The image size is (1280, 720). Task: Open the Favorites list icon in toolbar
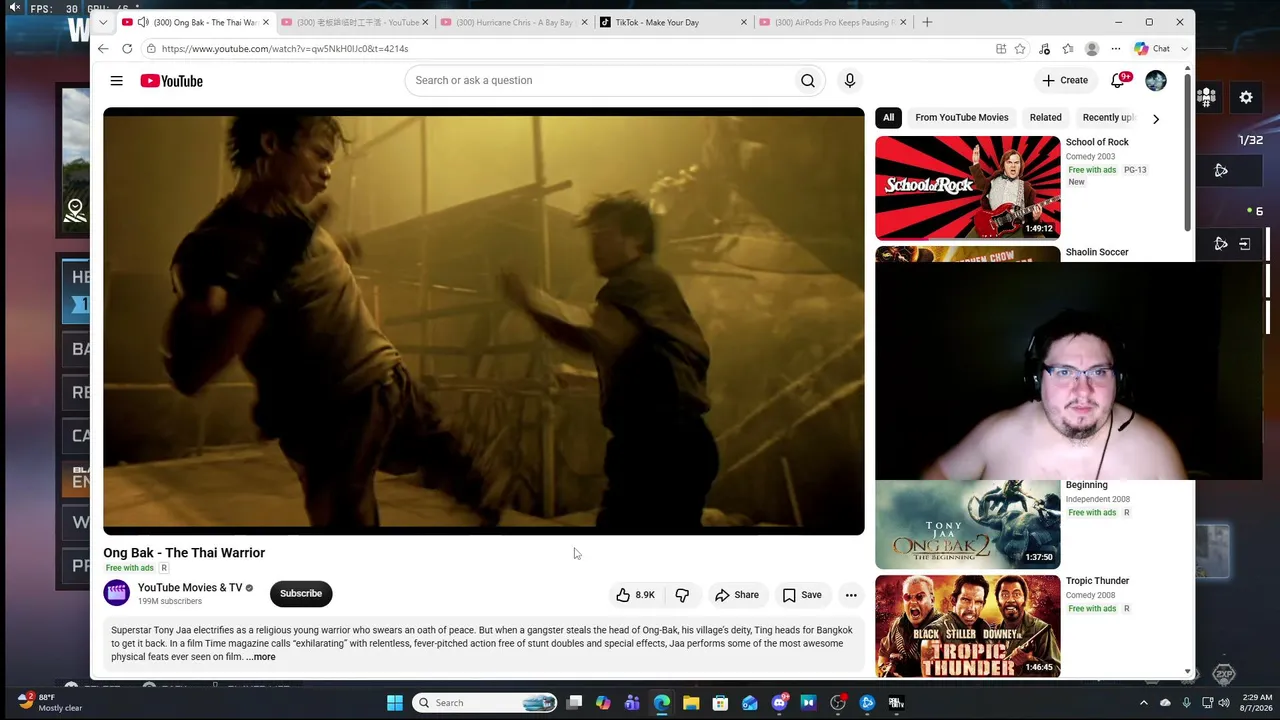tap(1067, 48)
